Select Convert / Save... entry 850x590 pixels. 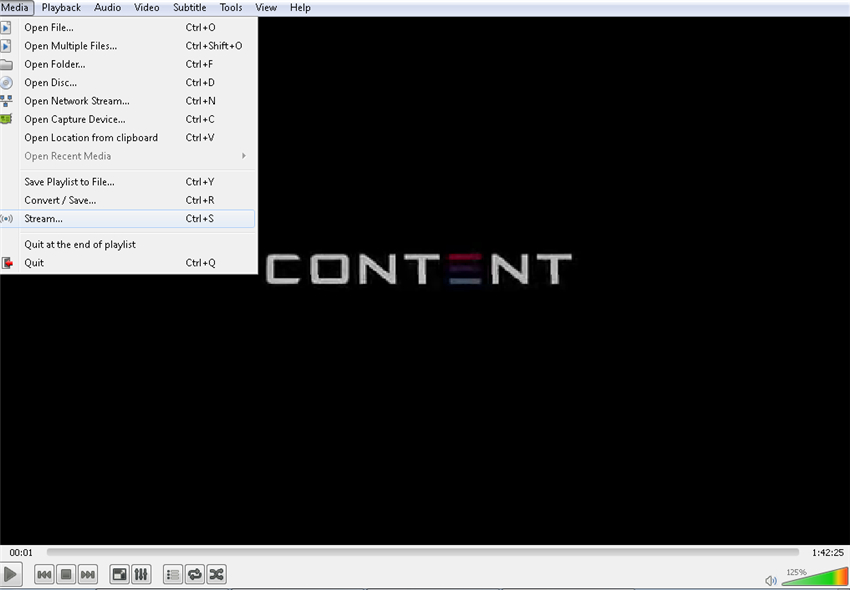point(128,200)
